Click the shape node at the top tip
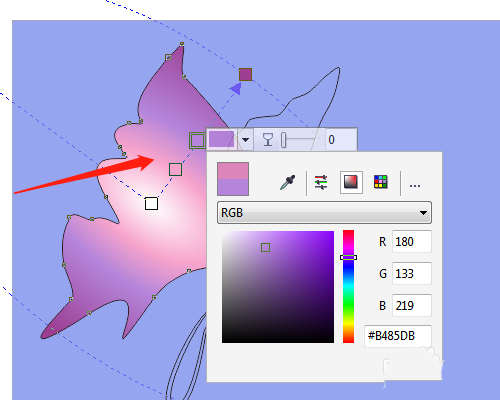Screen dimensions: 500x400 pos(182,44)
